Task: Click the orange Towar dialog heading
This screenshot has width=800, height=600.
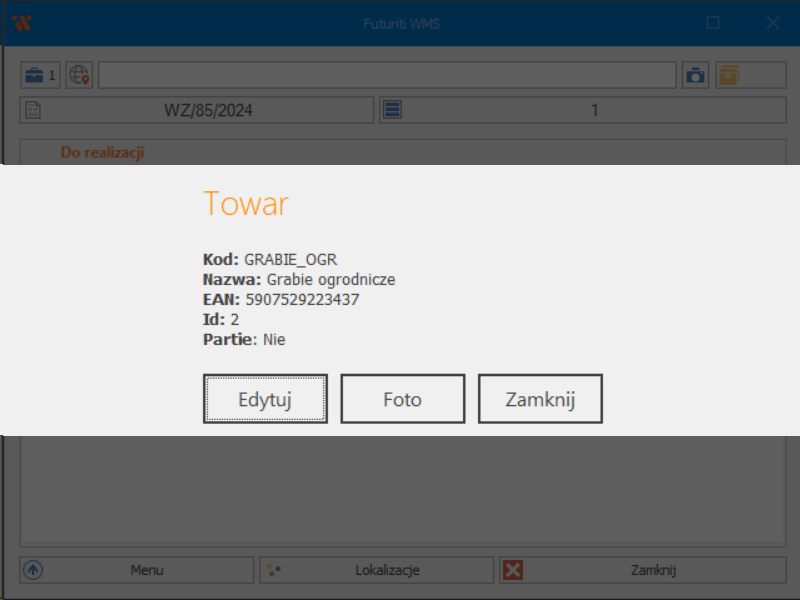Action: pyautogui.click(x=246, y=204)
